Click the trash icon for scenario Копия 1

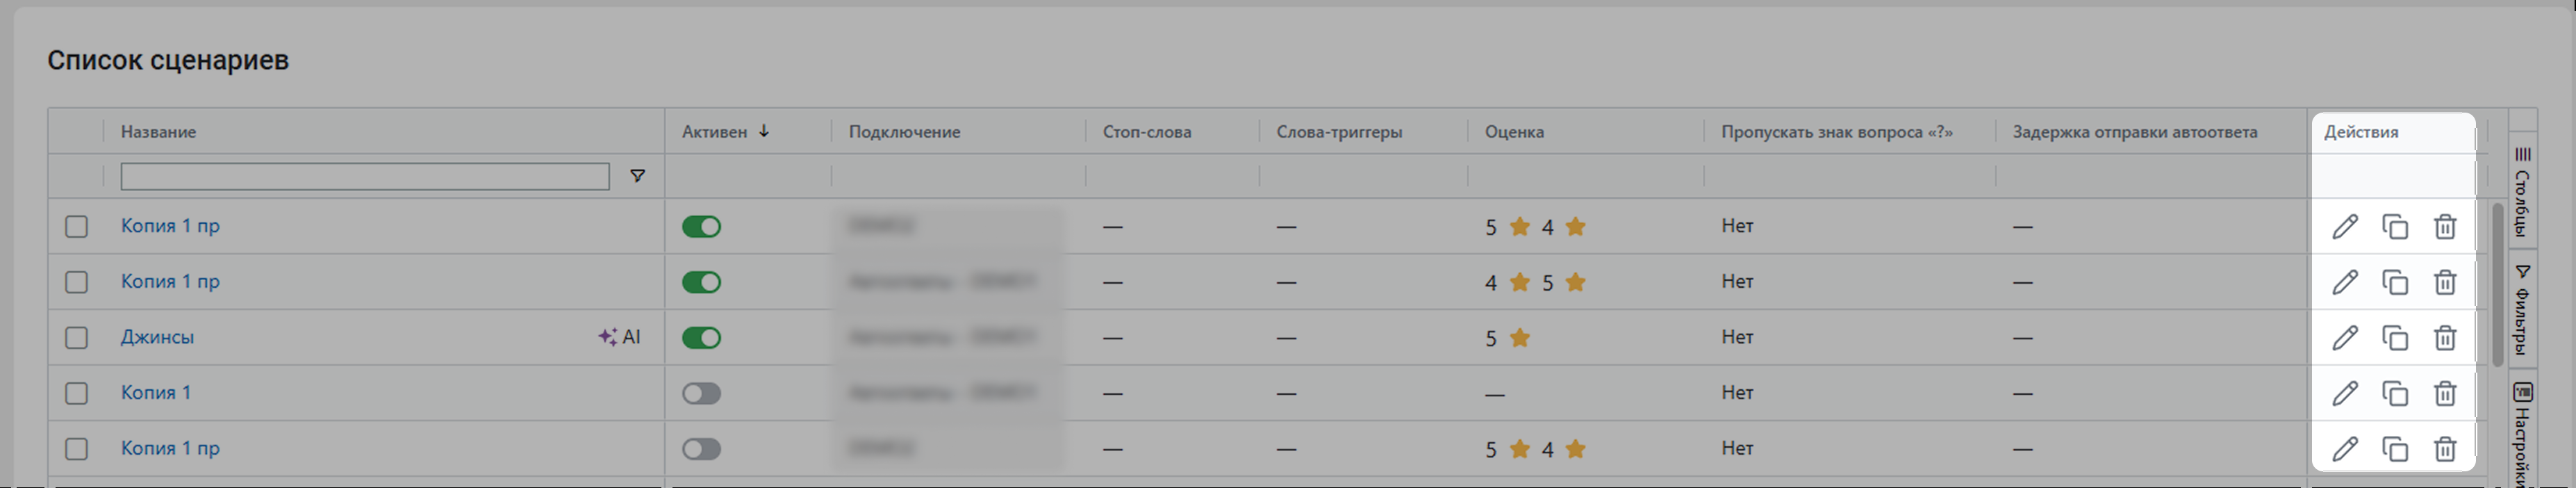[2445, 394]
